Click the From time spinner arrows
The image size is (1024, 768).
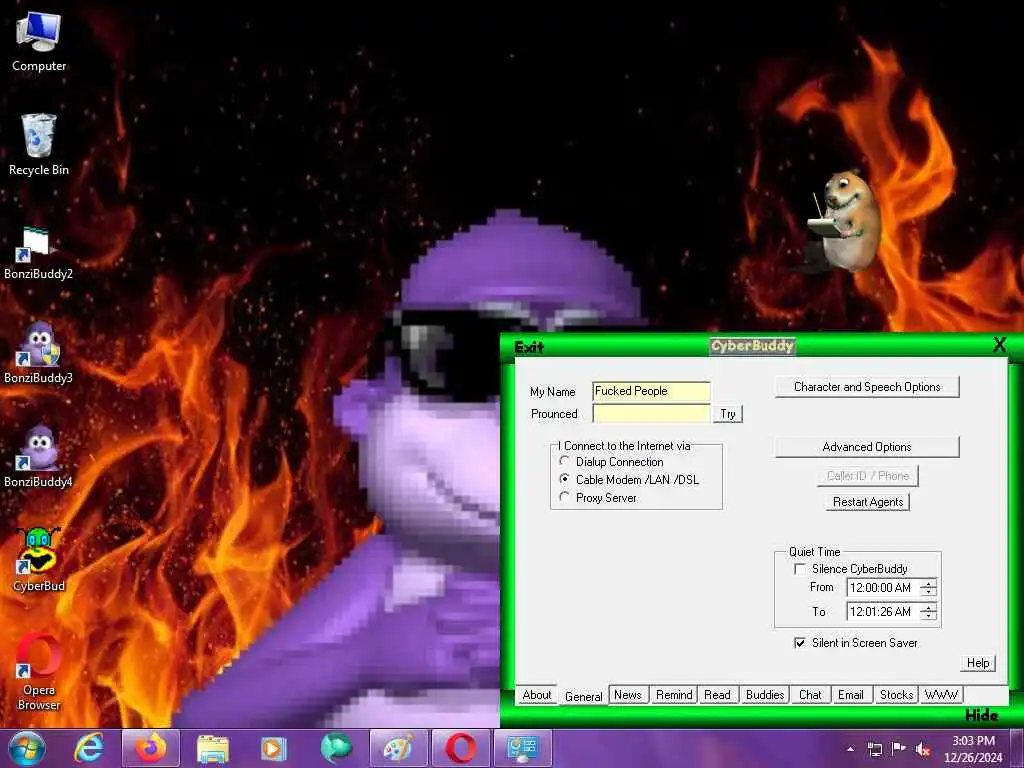coord(928,587)
